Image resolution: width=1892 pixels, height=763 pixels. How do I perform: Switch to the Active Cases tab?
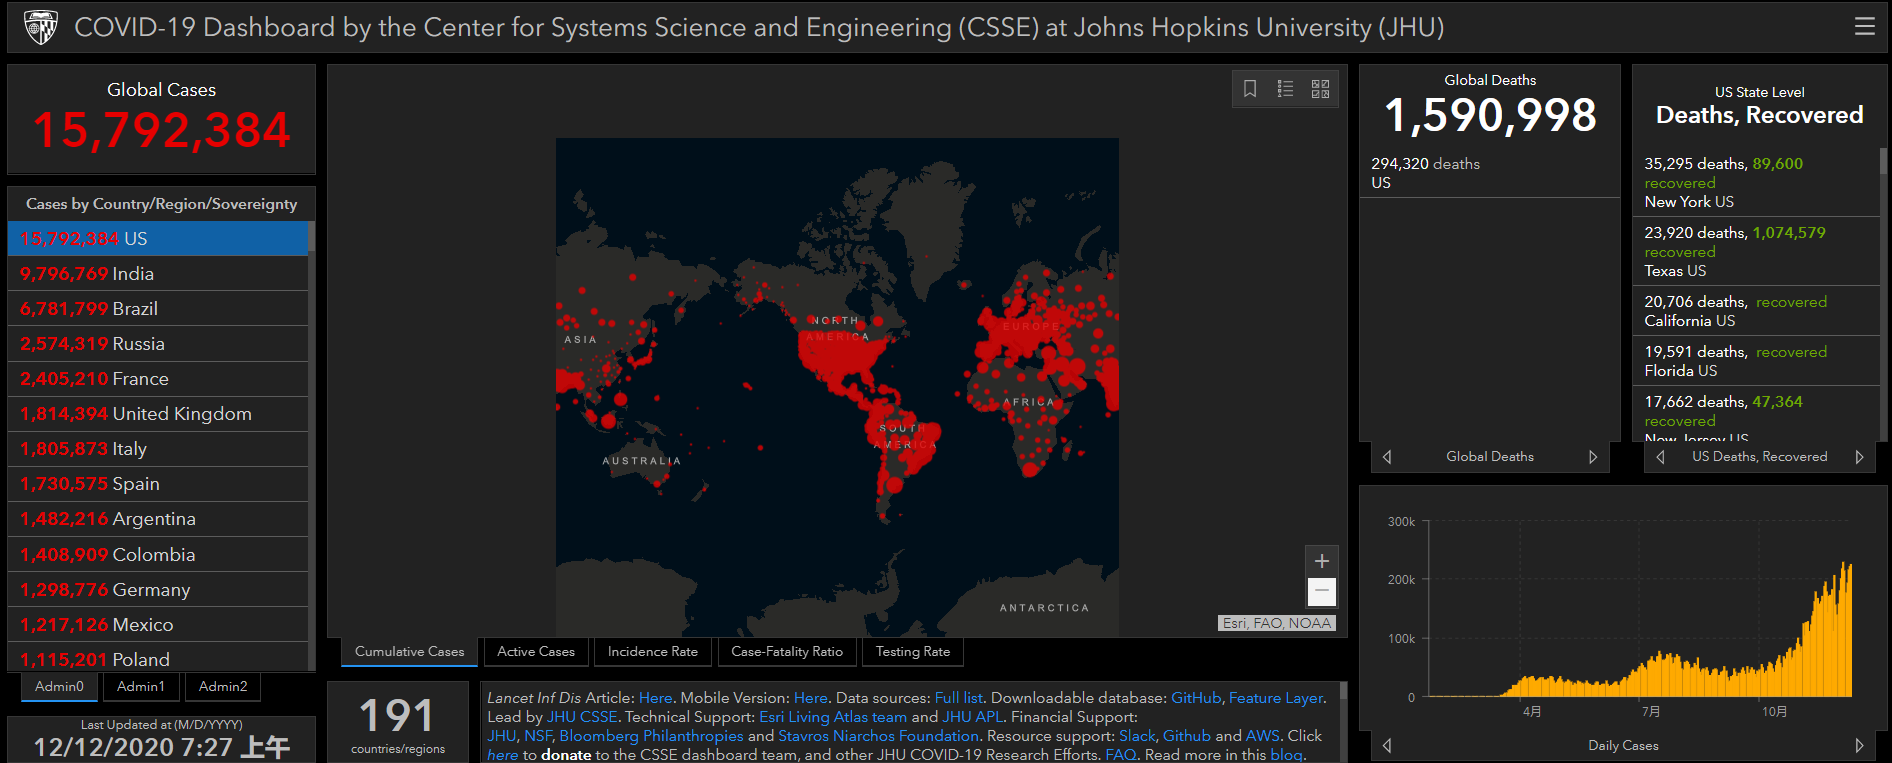tap(536, 652)
